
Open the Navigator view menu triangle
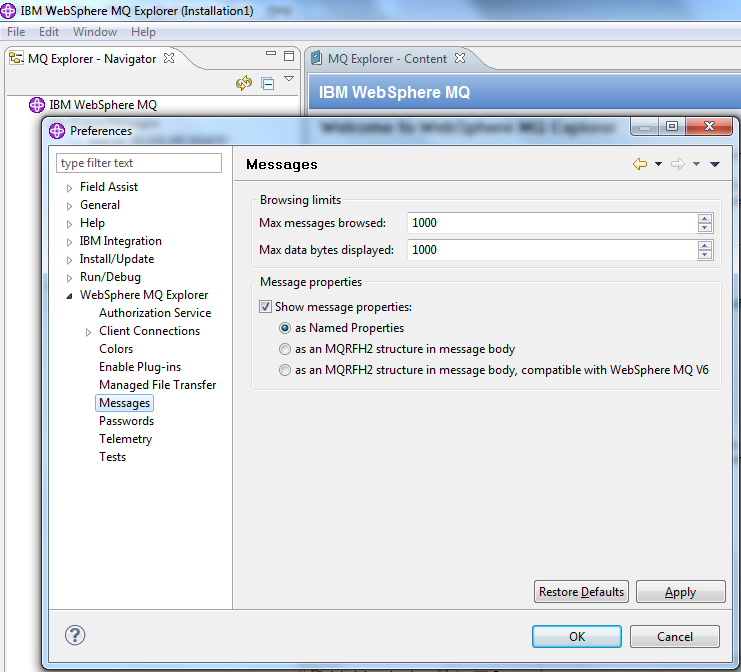[289, 79]
